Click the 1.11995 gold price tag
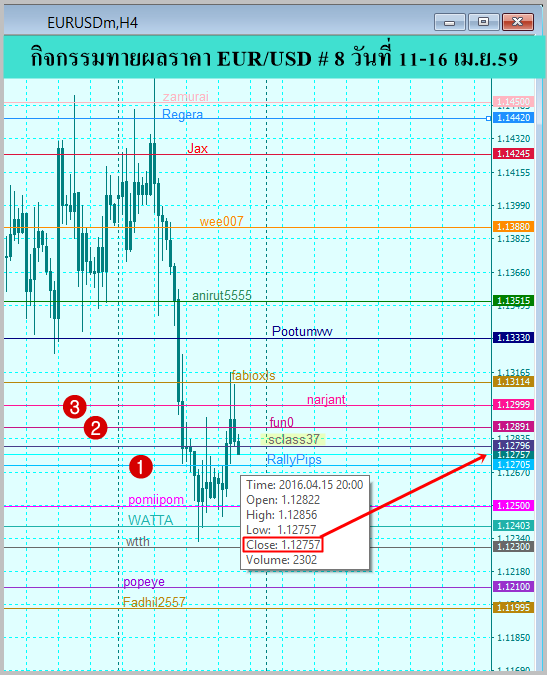Image resolution: width=547 pixels, height=675 pixels. tap(513, 608)
